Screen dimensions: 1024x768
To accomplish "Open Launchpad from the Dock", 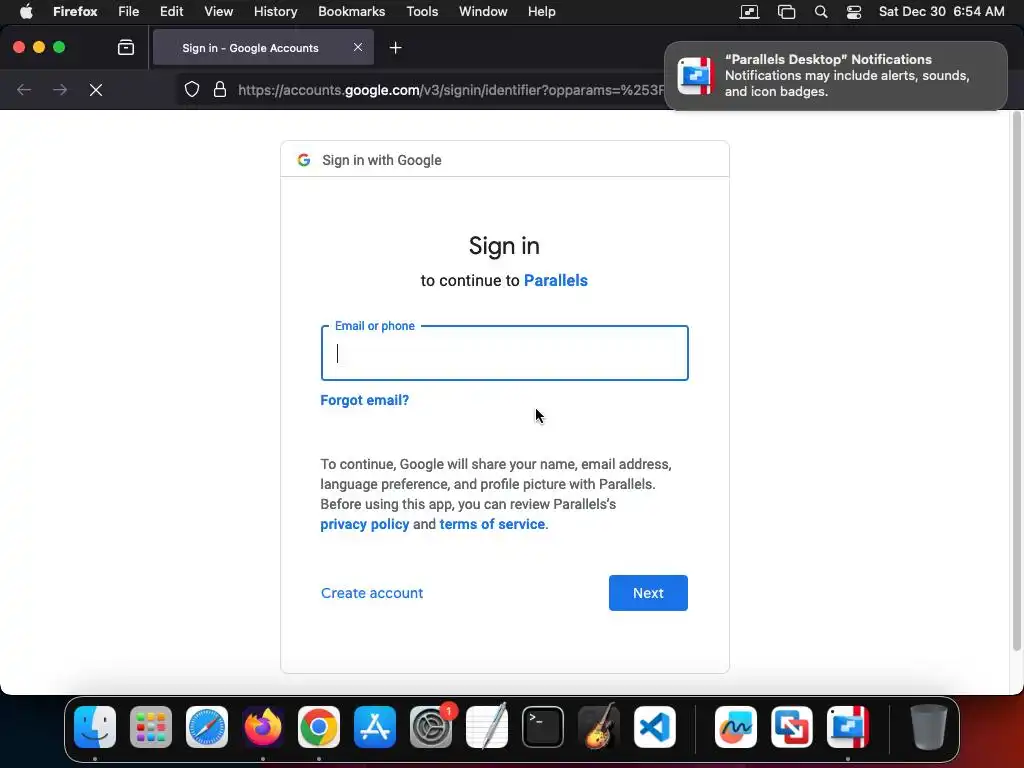I will coord(151,727).
